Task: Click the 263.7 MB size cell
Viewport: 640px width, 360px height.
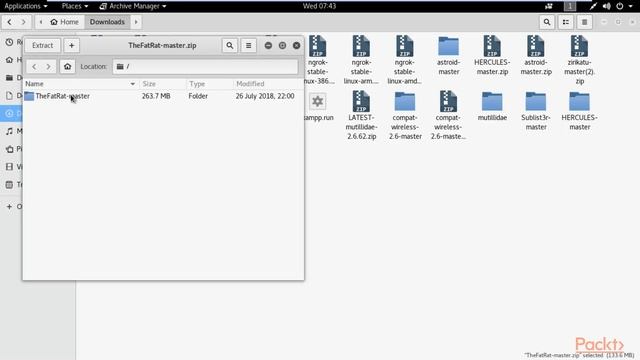Action: pos(156,96)
